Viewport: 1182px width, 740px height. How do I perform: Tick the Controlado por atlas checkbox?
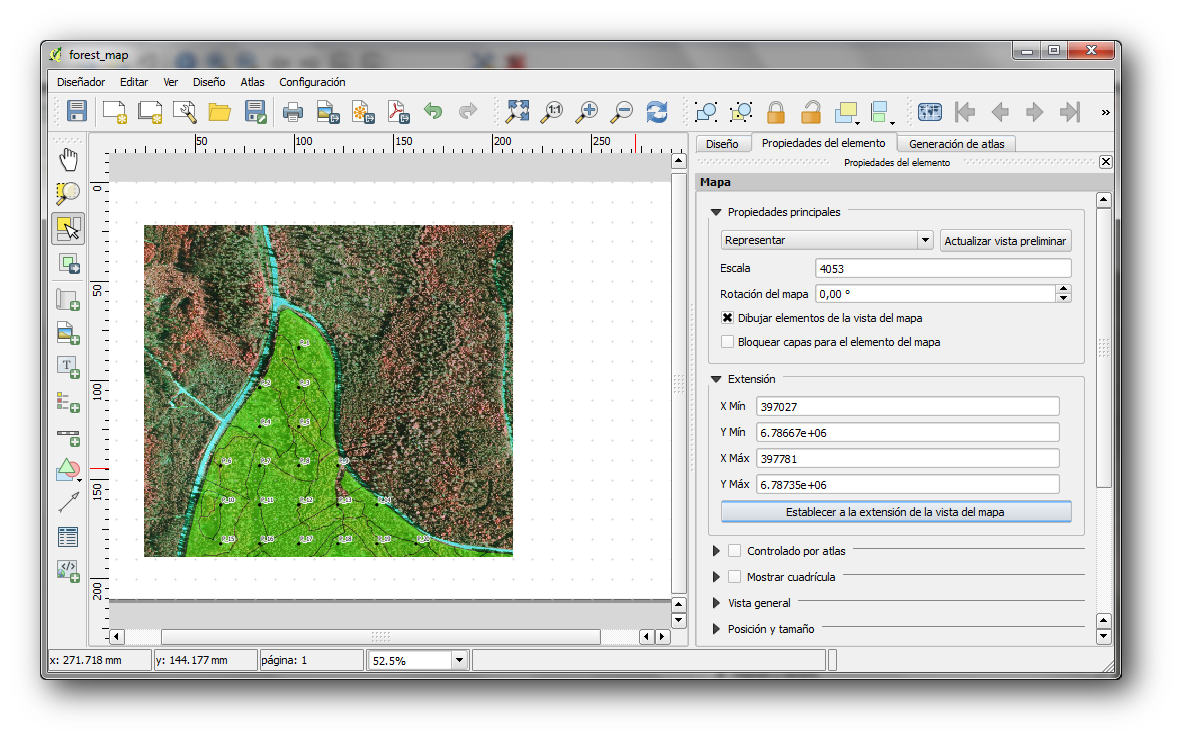pos(734,551)
